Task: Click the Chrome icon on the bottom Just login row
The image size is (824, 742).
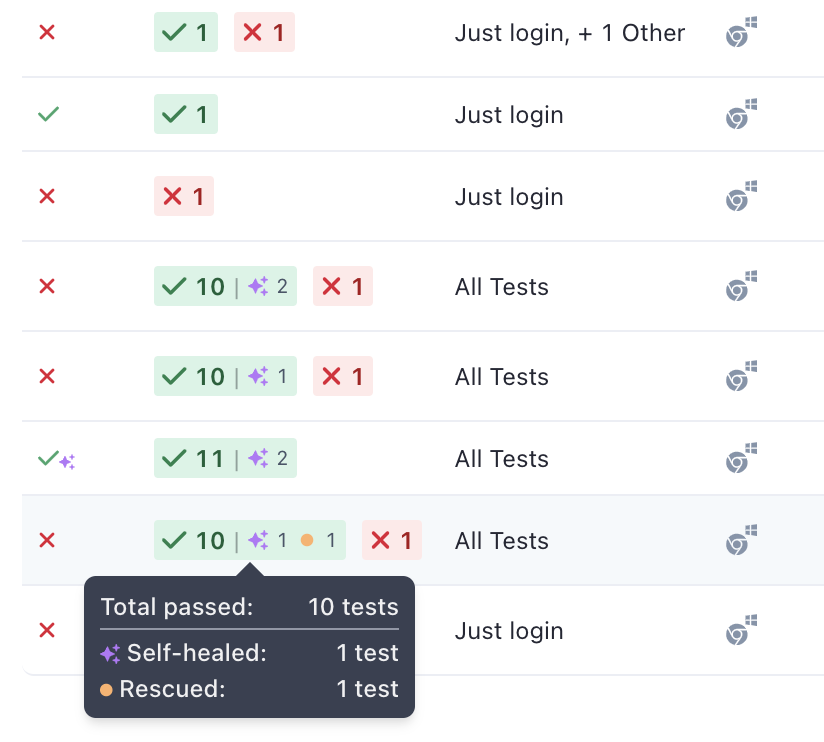Action: pyautogui.click(x=740, y=630)
